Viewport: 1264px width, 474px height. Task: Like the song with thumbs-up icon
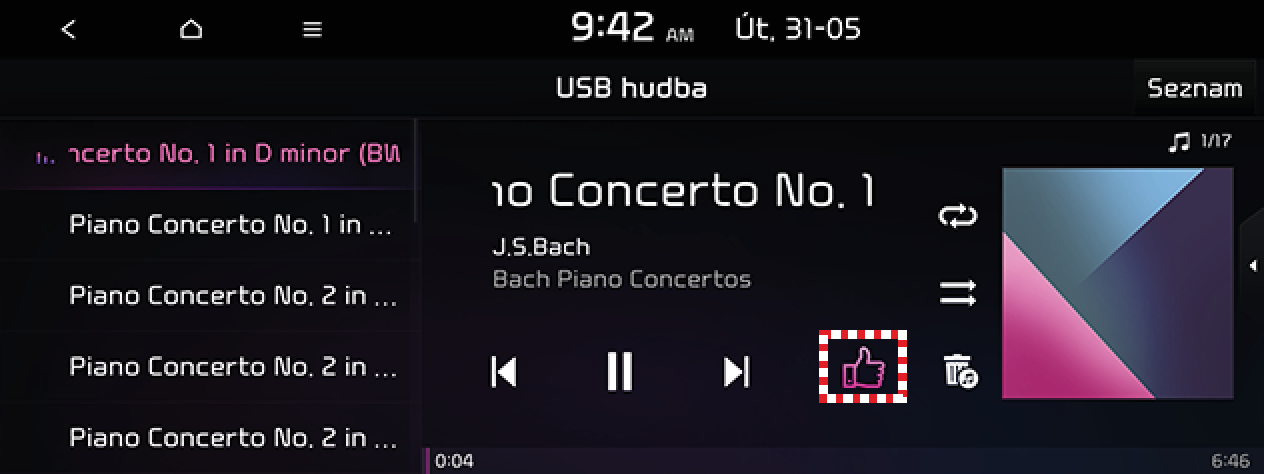[x=863, y=366]
